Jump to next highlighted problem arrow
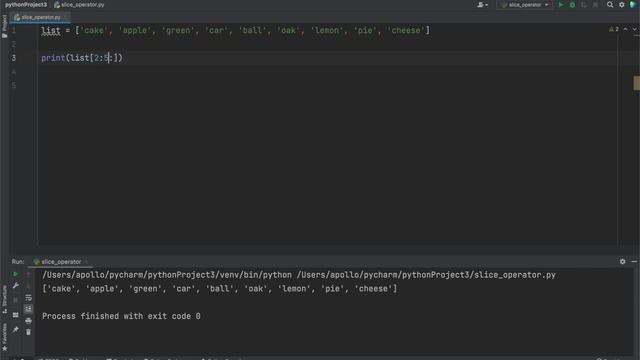 point(634,29)
